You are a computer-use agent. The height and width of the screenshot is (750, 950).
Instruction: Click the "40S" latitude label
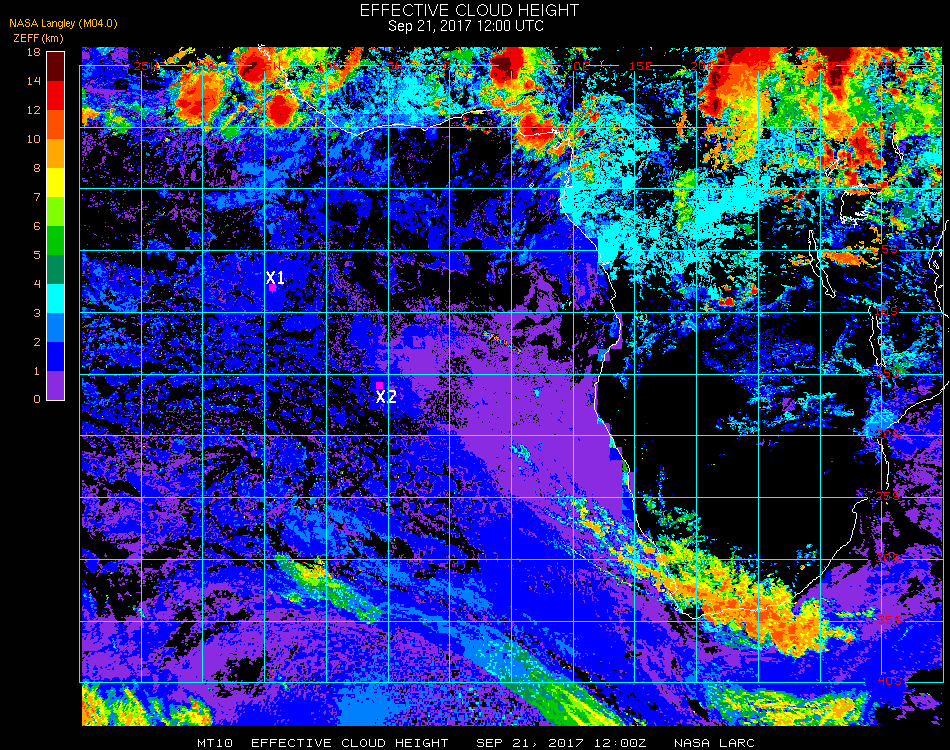[x=890, y=682]
